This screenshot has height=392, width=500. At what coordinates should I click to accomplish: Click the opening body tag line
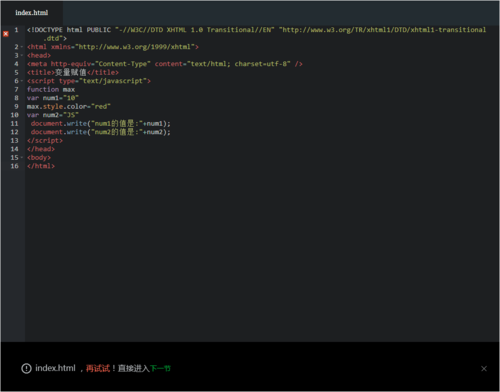tap(39, 157)
